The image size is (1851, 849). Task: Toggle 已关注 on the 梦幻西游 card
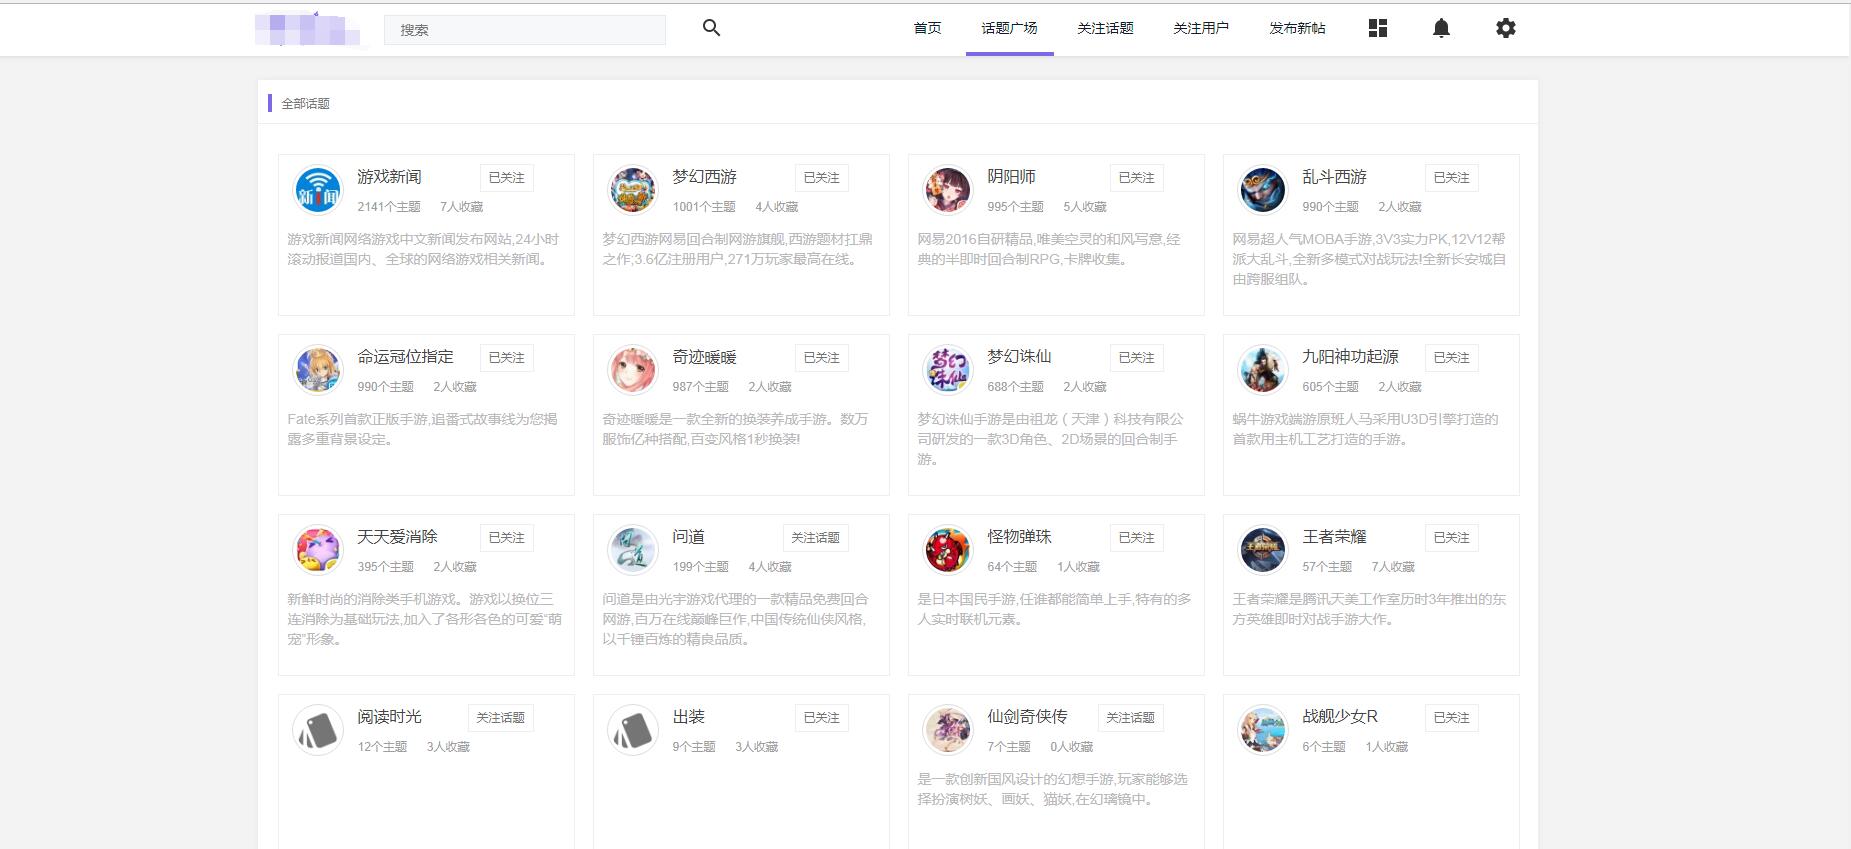[x=821, y=178]
